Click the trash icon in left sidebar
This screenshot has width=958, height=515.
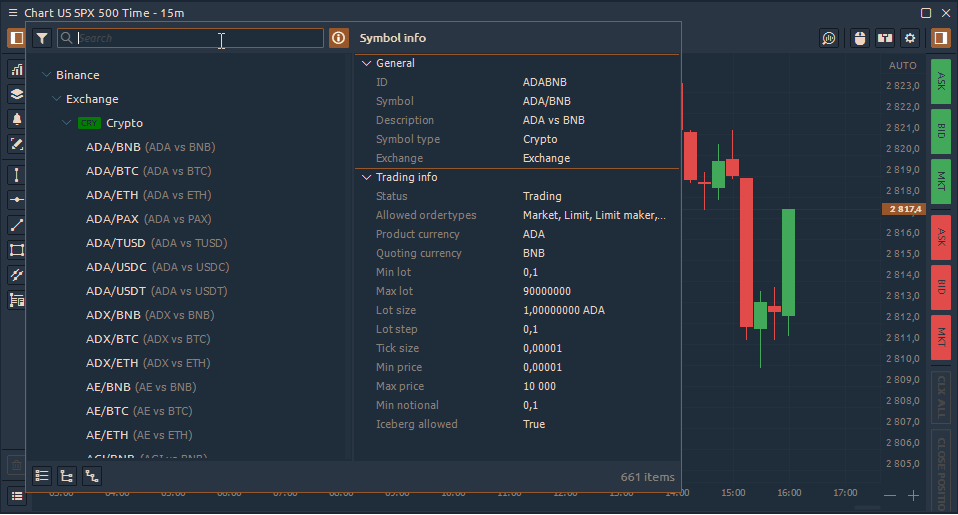point(16,465)
